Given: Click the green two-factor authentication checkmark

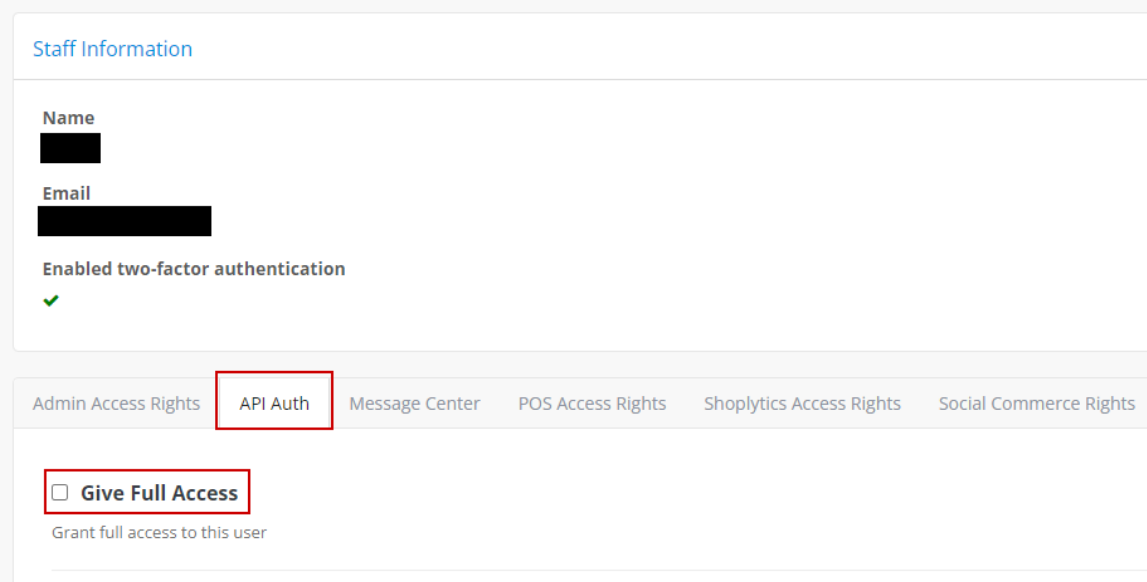Looking at the screenshot, I should [51, 300].
